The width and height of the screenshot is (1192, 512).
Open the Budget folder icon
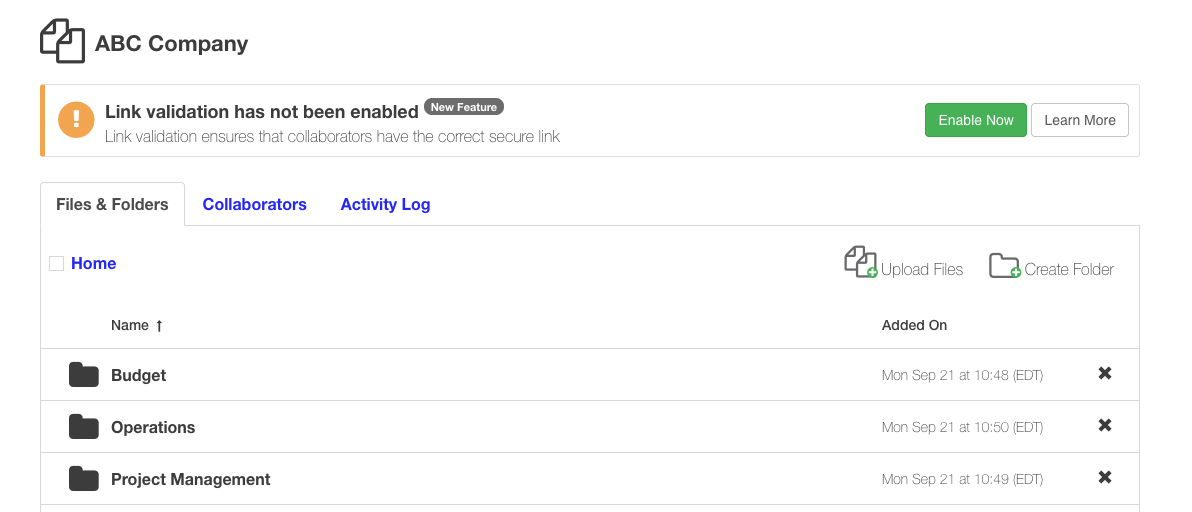coord(84,375)
